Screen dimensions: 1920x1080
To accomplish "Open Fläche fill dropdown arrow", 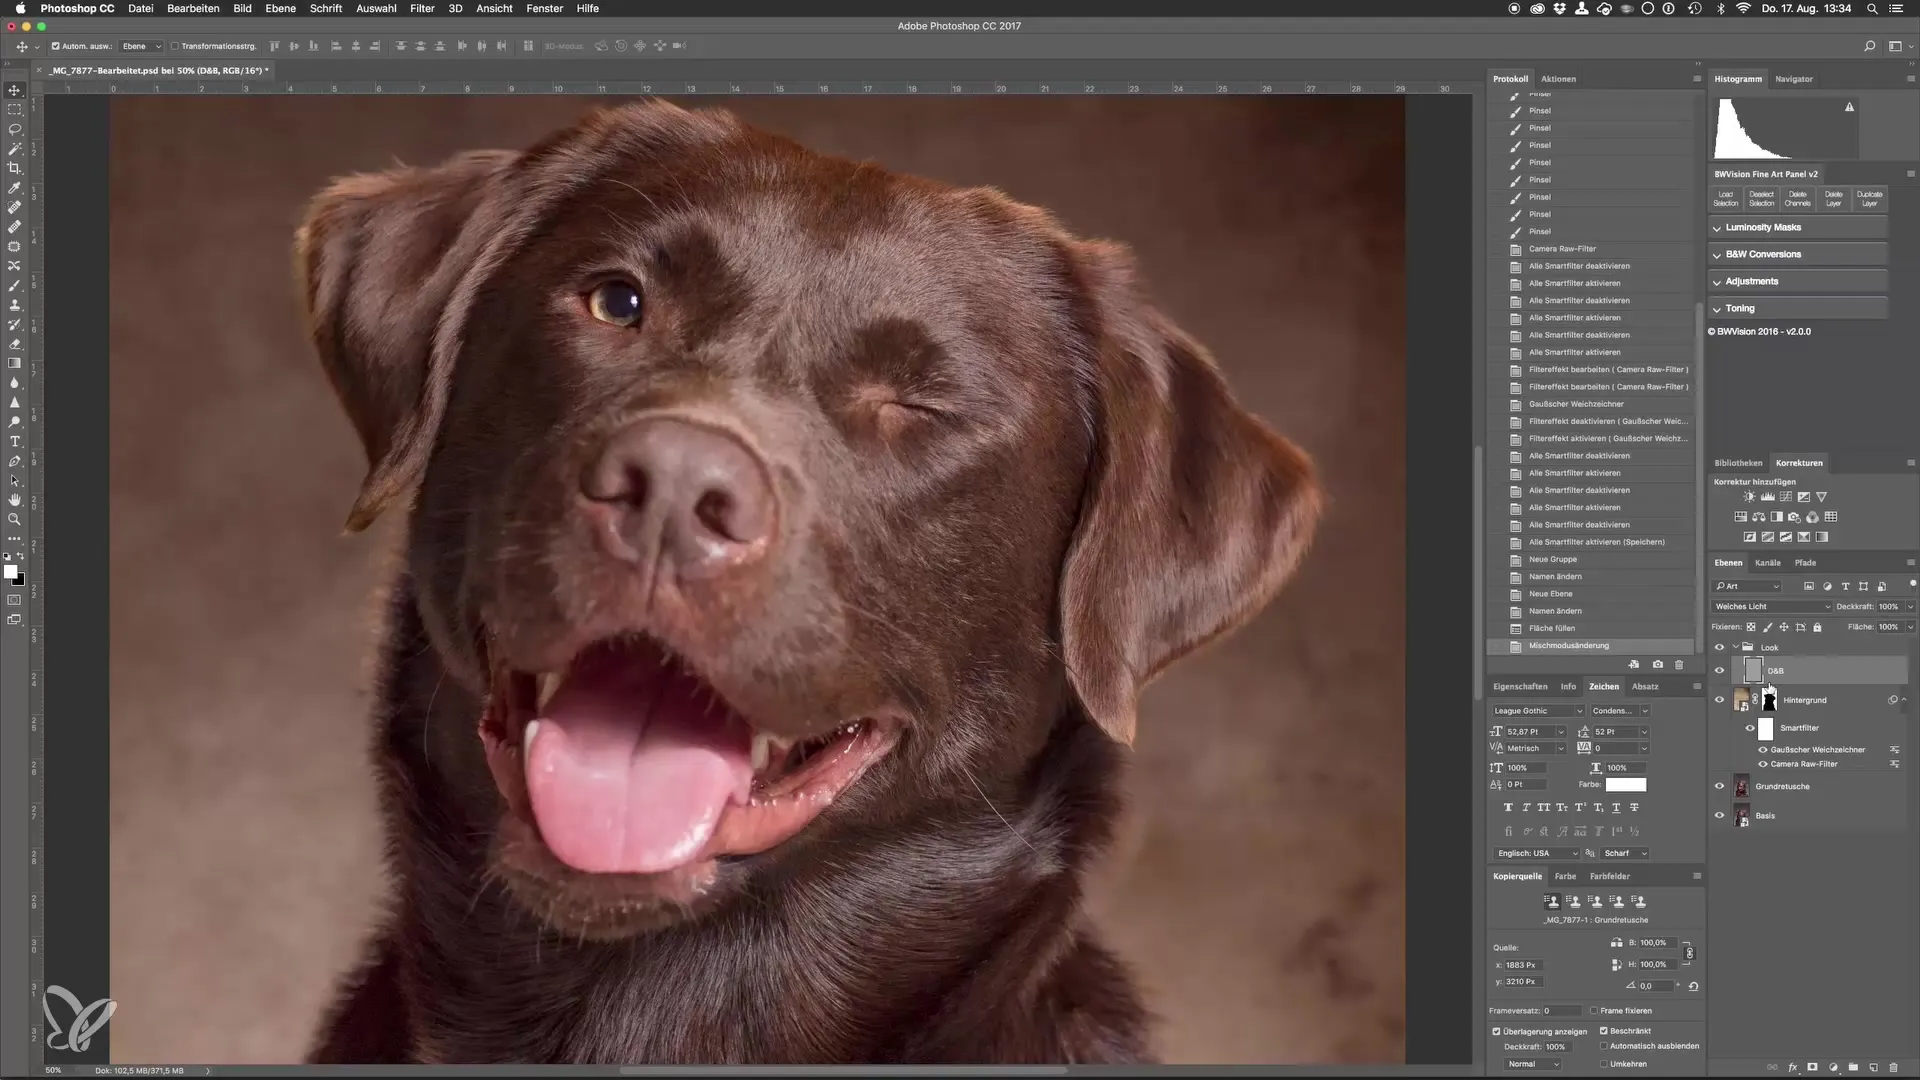I will point(1910,627).
